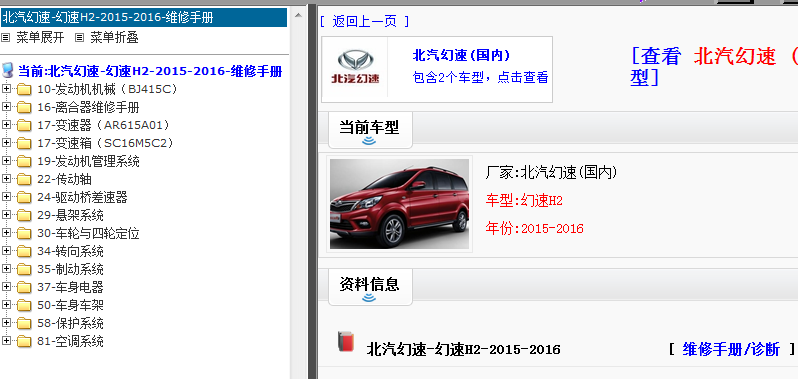This screenshot has width=798, height=379.
Task: Select the 资料信息 tab
Action: (x=369, y=286)
